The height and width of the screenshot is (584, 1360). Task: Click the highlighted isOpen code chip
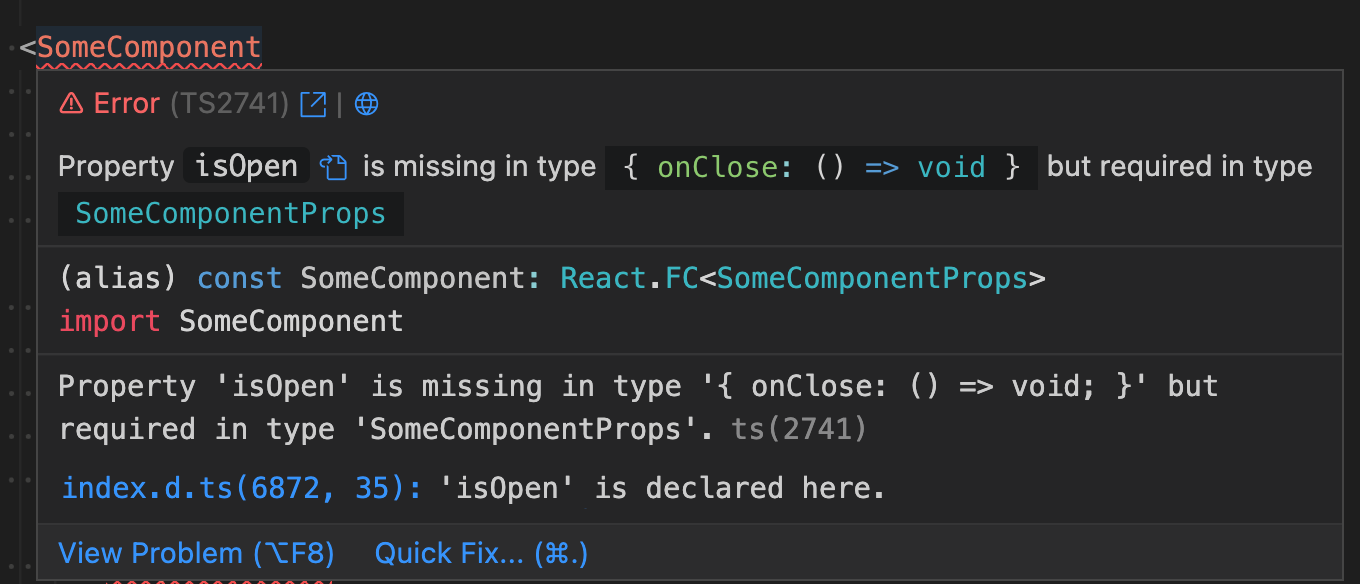click(x=246, y=166)
